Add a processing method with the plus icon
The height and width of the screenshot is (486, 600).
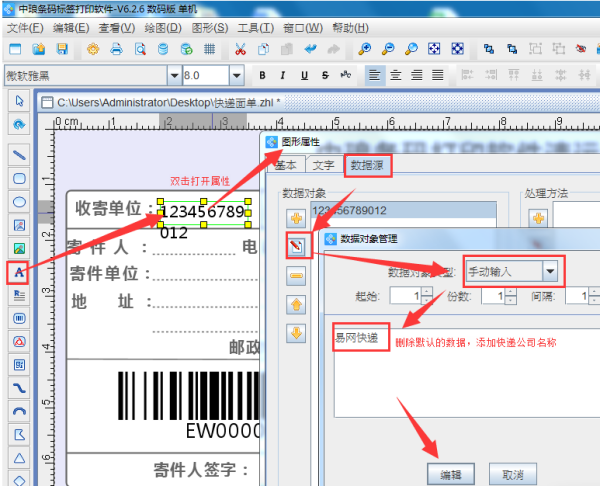coord(538,219)
